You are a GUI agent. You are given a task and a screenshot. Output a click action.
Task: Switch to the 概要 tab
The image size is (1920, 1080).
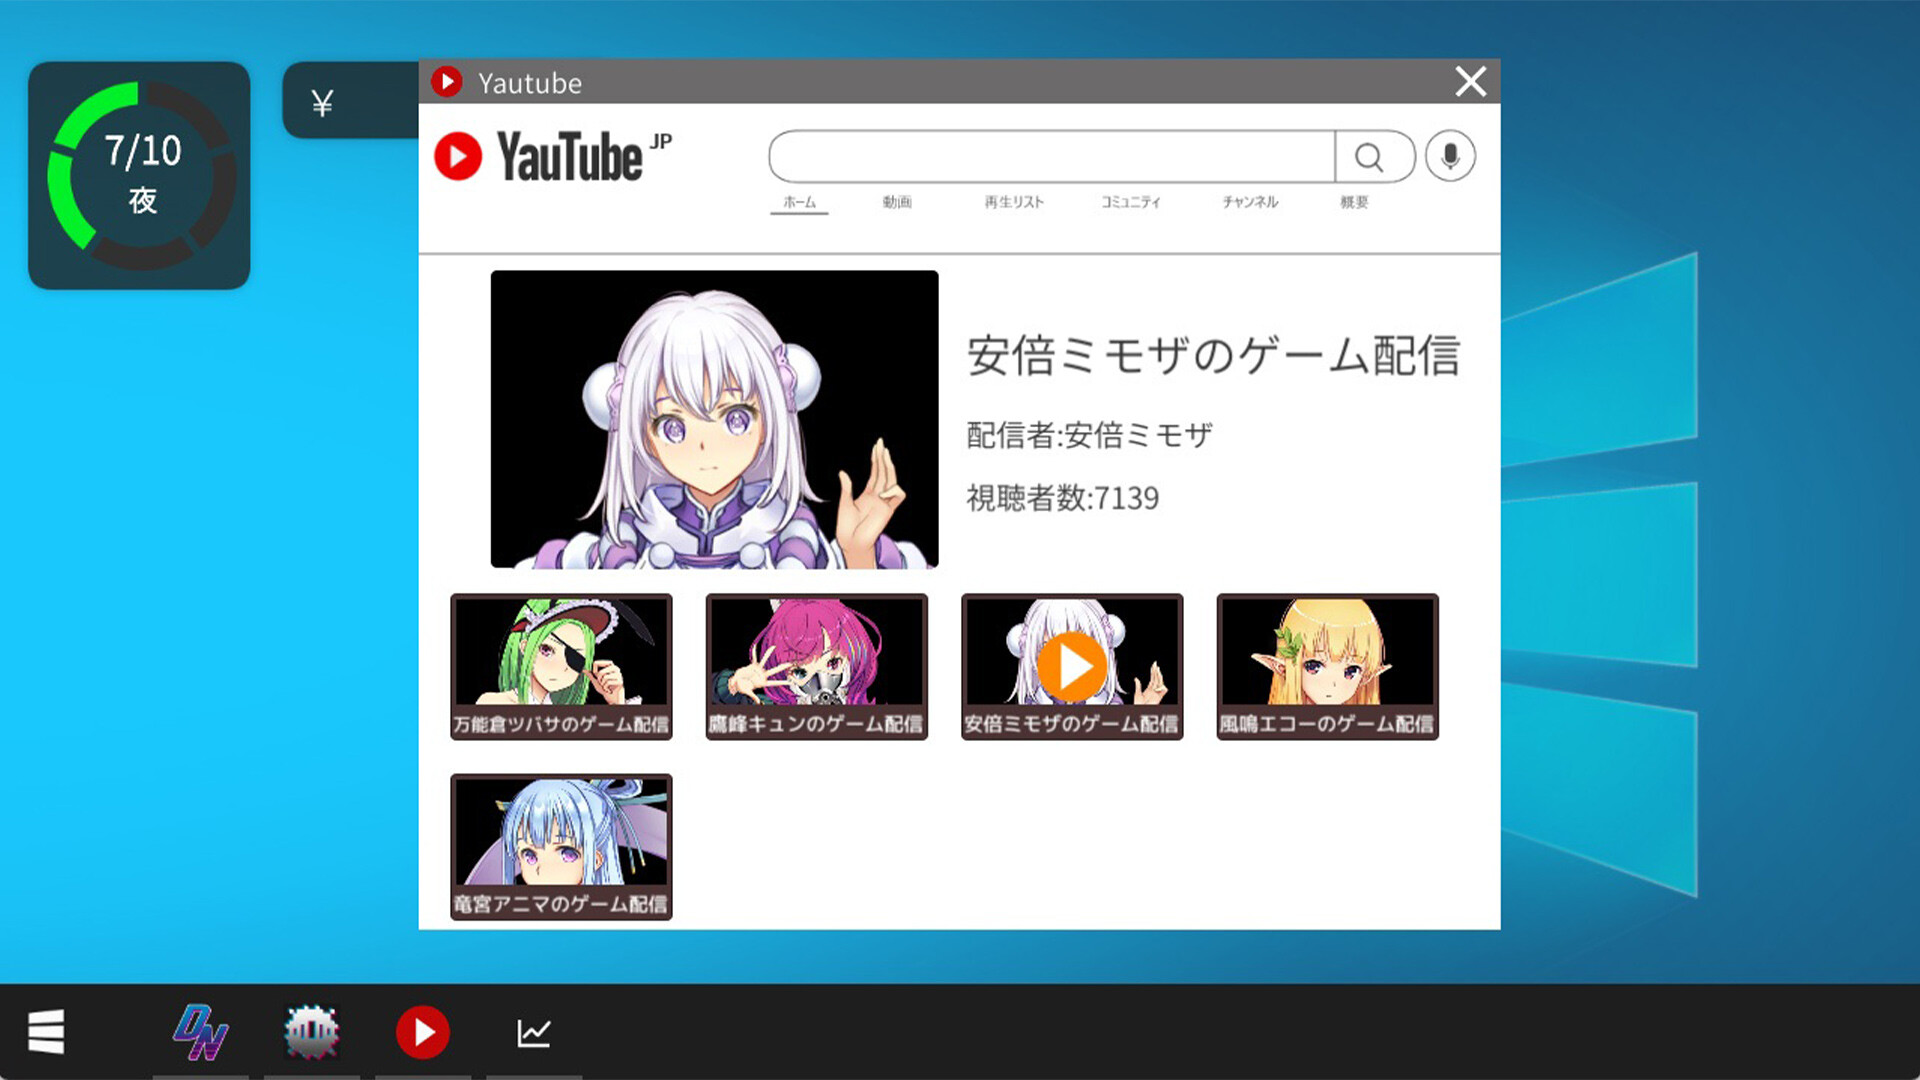pyautogui.click(x=1354, y=201)
